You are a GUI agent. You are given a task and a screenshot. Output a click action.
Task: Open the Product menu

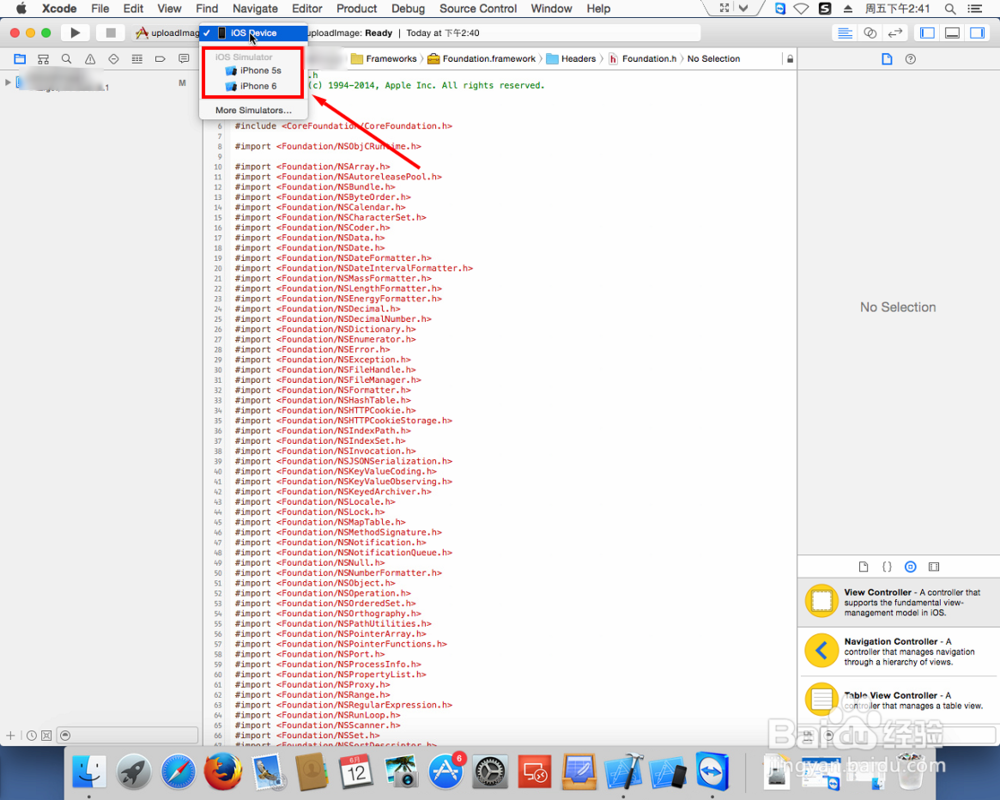point(357,8)
